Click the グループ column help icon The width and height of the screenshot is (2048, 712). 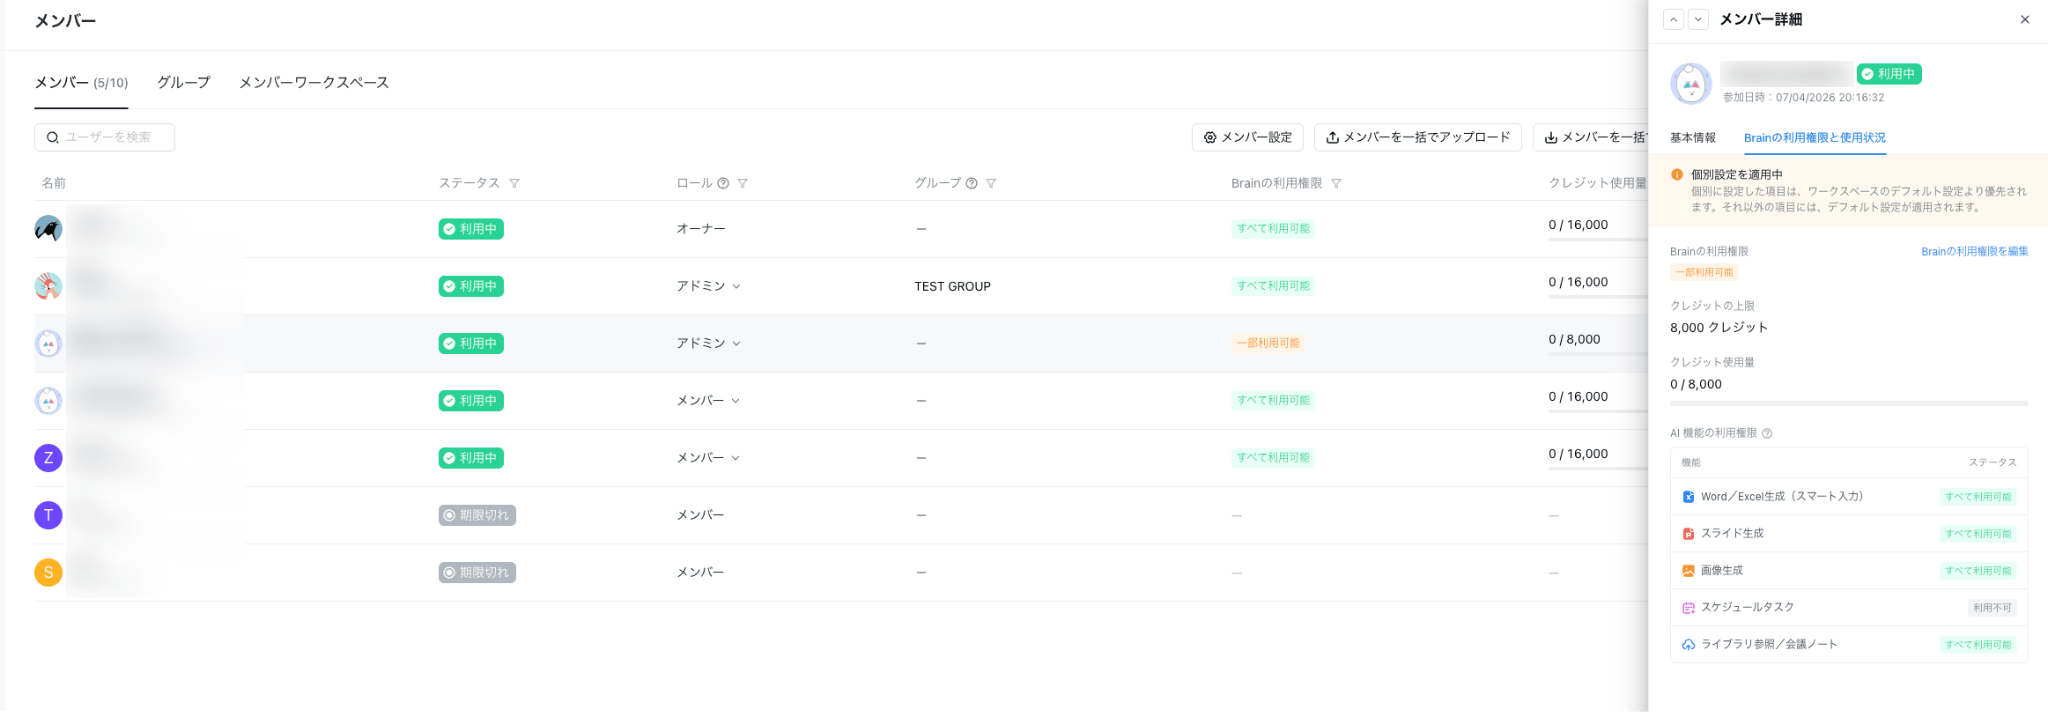coord(971,183)
